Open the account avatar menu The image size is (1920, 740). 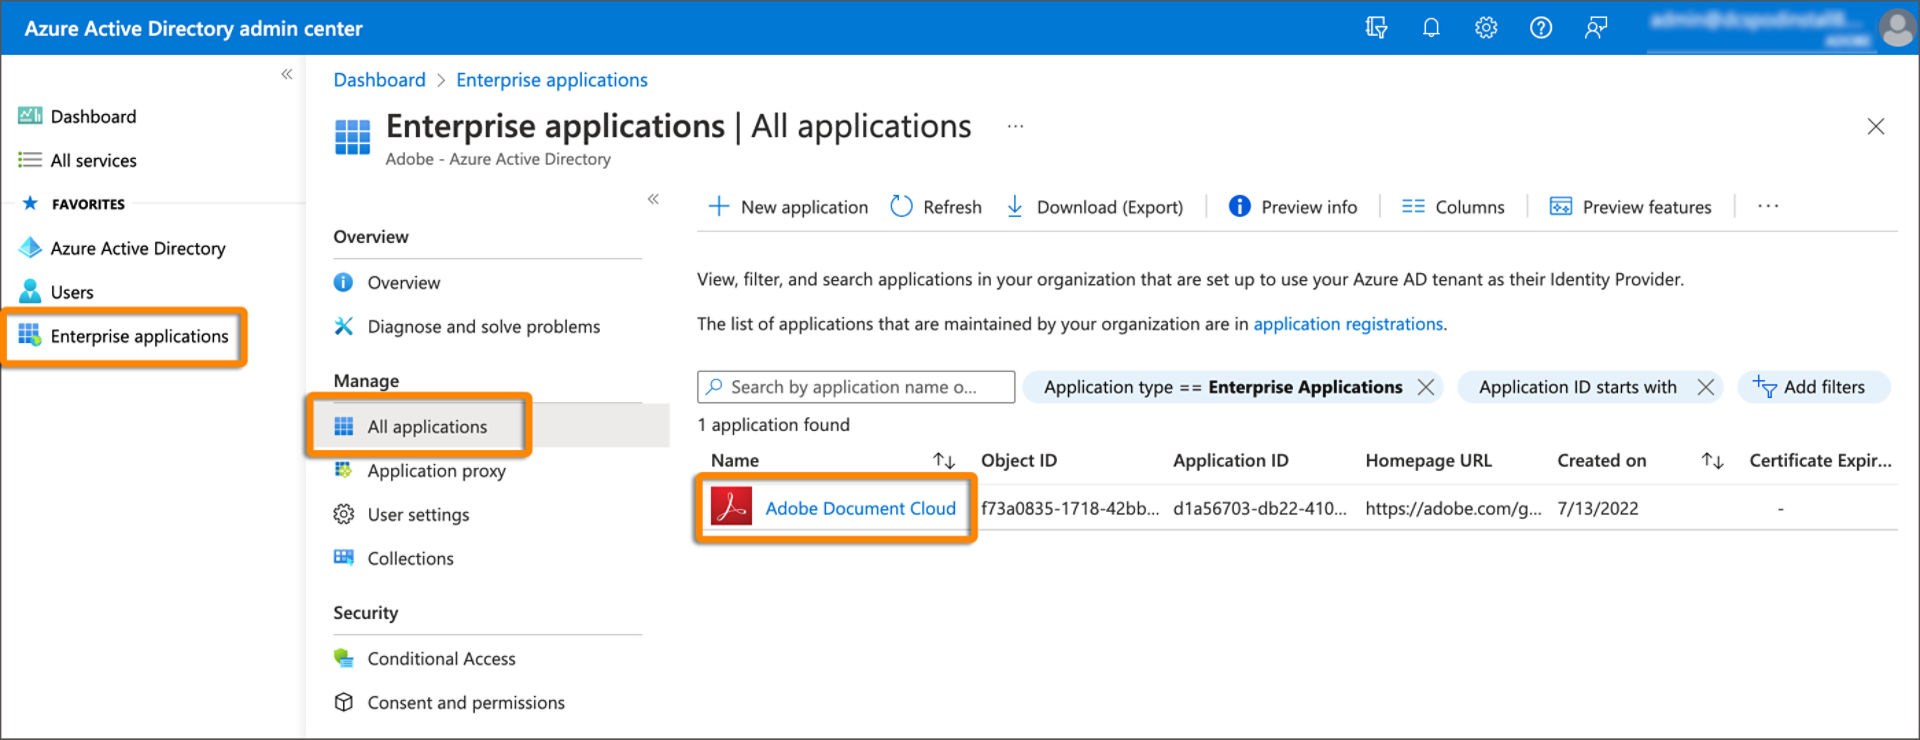pyautogui.click(x=1897, y=28)
